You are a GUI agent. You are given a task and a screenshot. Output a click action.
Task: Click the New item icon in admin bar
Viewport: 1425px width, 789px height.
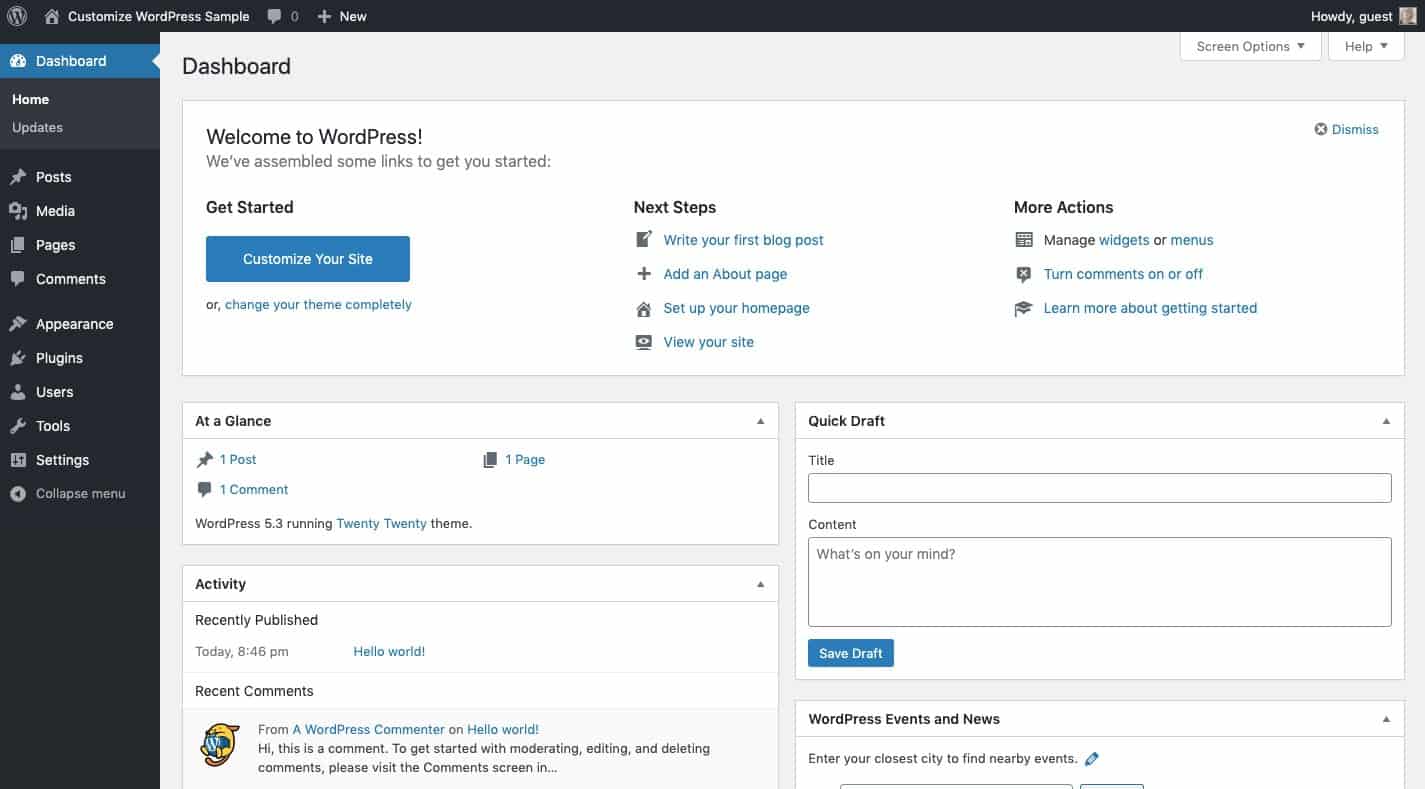(x=322, y=16)
